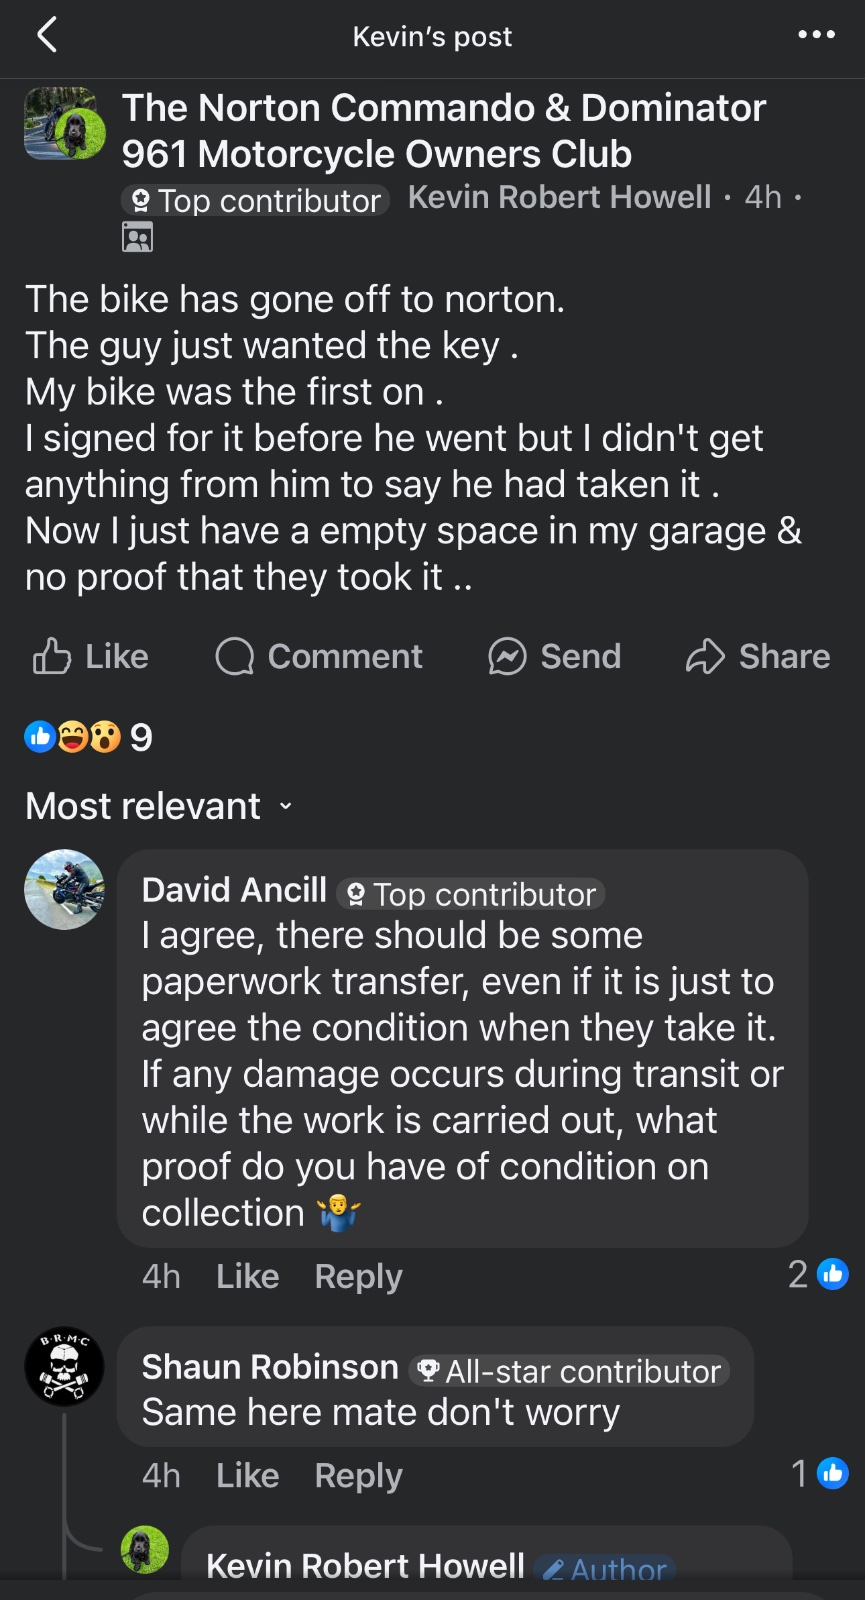Image resolution: width=865 pixels, height=1600 pixels.
Task: Tap the group members audience icon
Action: click(x=137, y=237)
